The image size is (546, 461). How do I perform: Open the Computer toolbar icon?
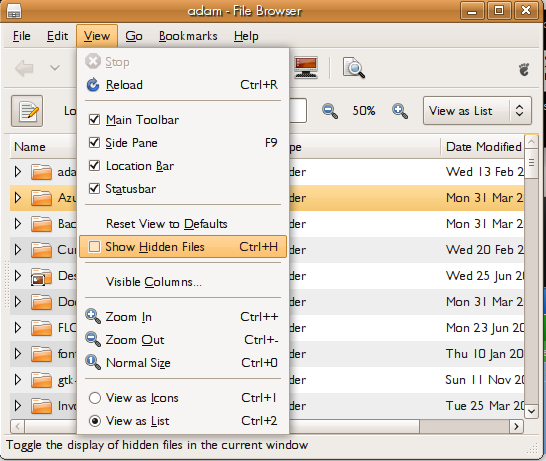tap(305, 67)
